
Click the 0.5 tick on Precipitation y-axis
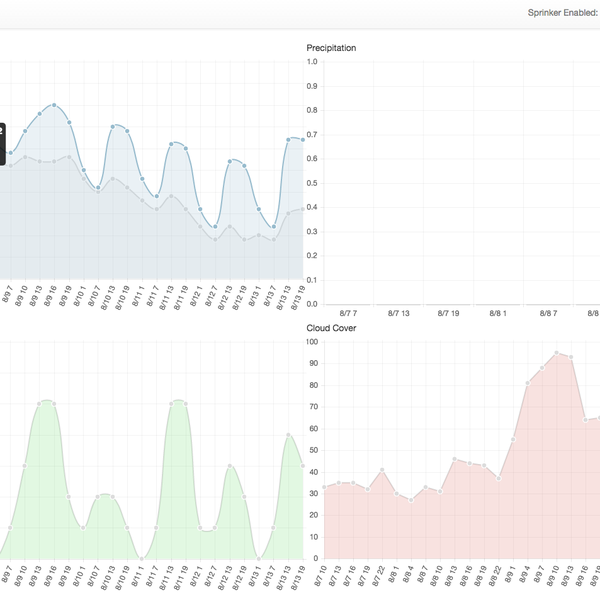point(311,183)
